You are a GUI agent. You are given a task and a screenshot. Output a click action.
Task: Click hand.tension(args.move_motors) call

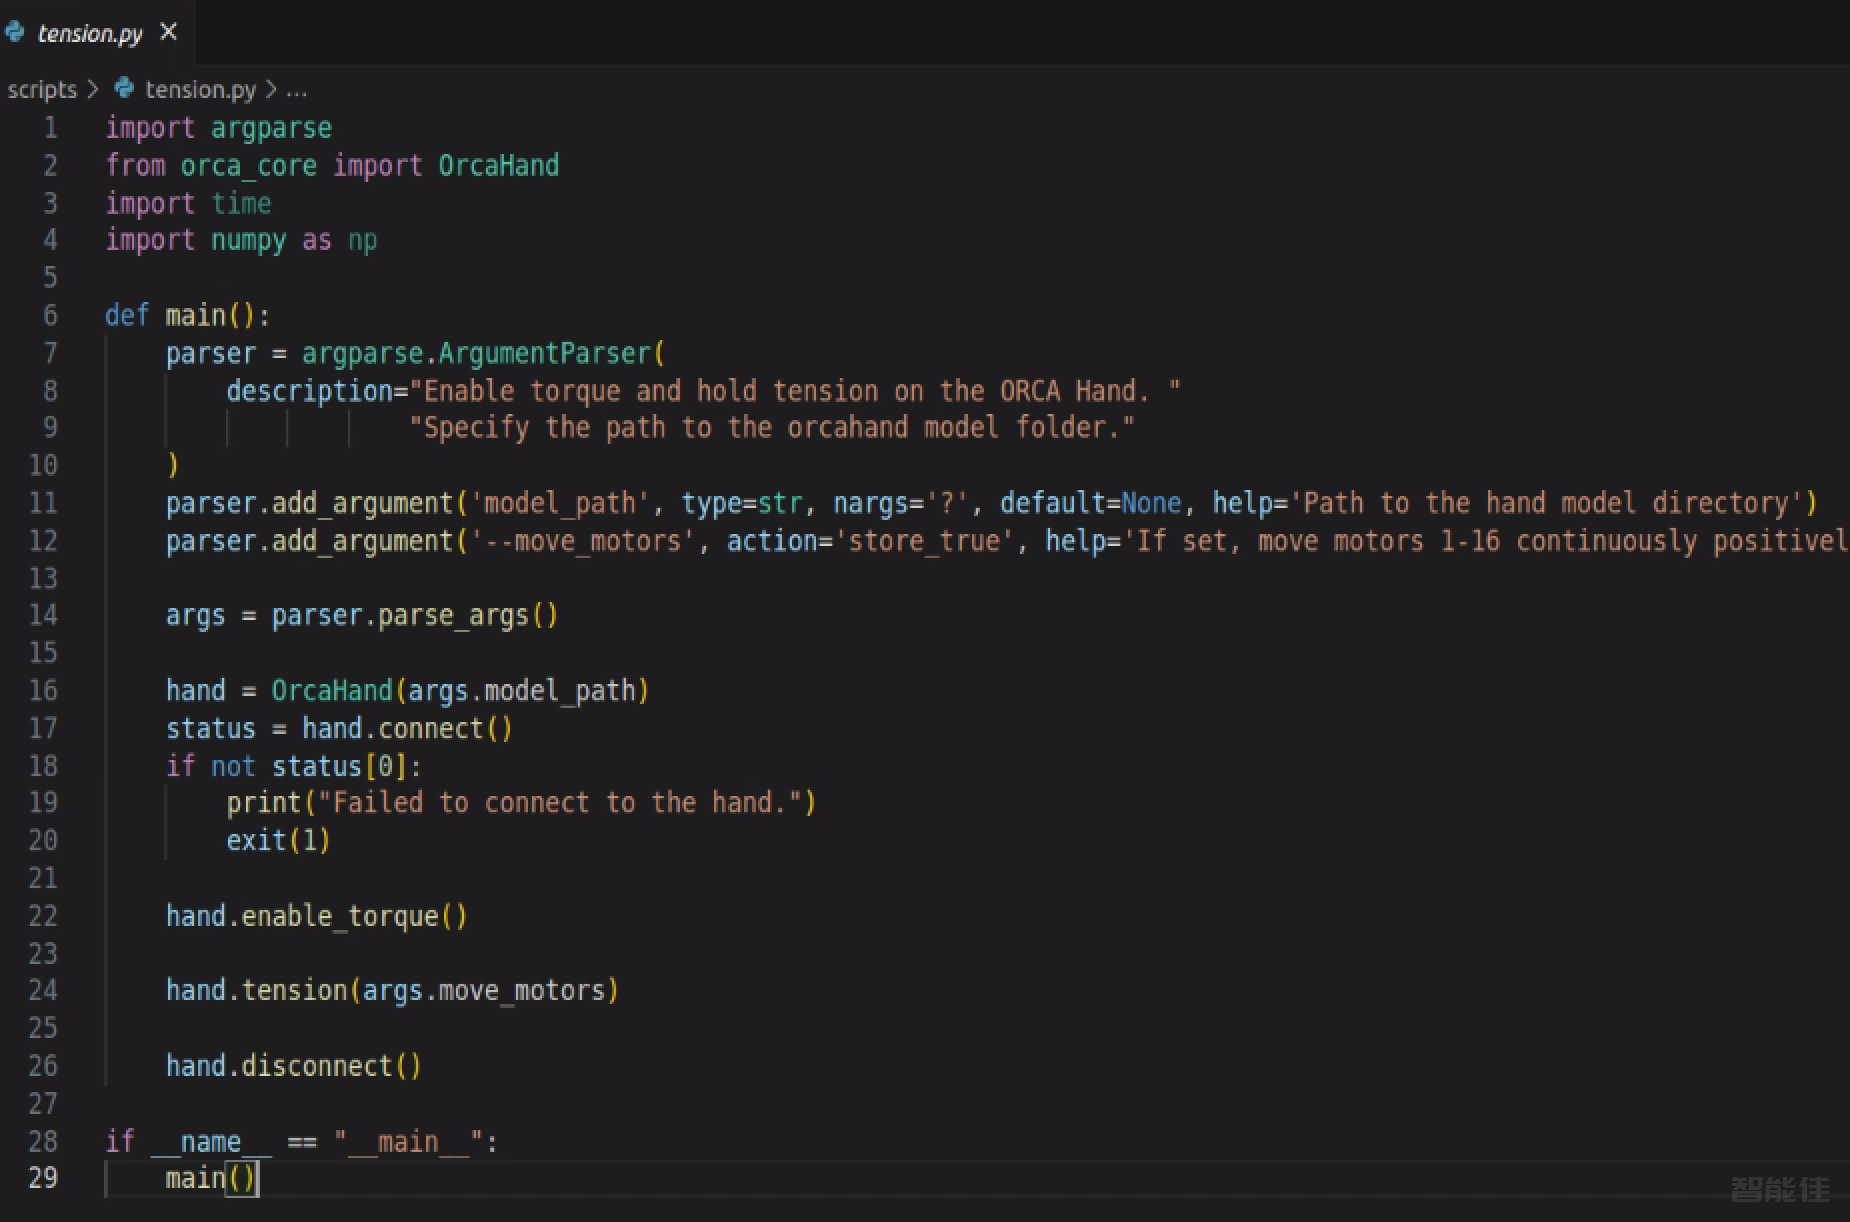392,991
